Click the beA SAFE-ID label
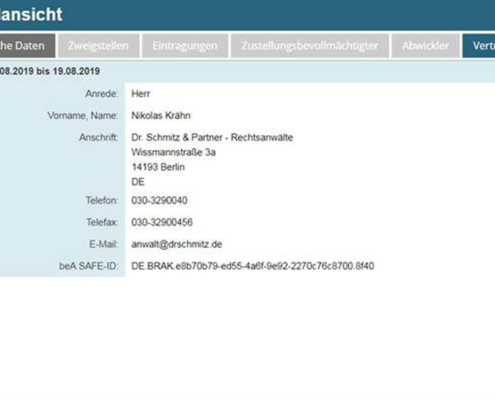 89,266
